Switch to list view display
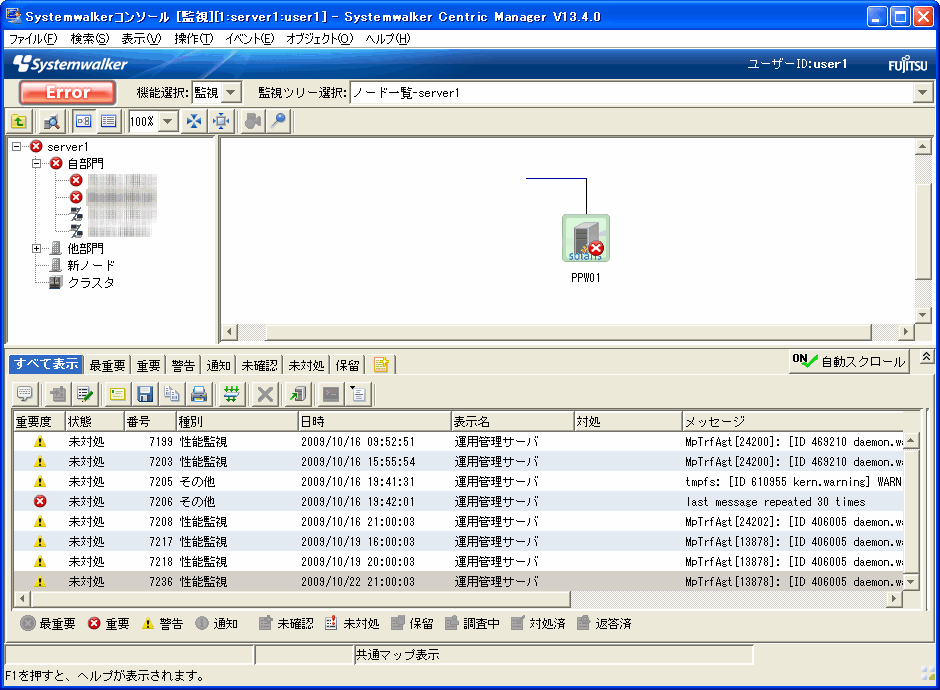This screenshot has height=690, width=940. point(109,122)
